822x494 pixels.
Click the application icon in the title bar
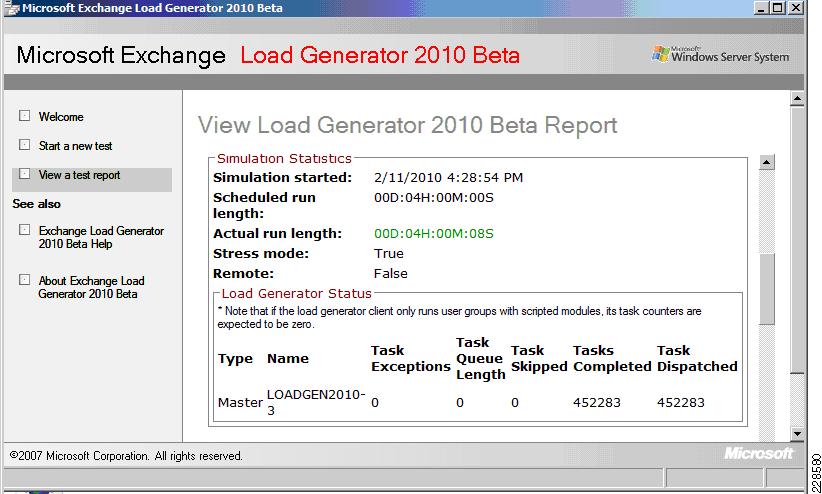[12, 8]
